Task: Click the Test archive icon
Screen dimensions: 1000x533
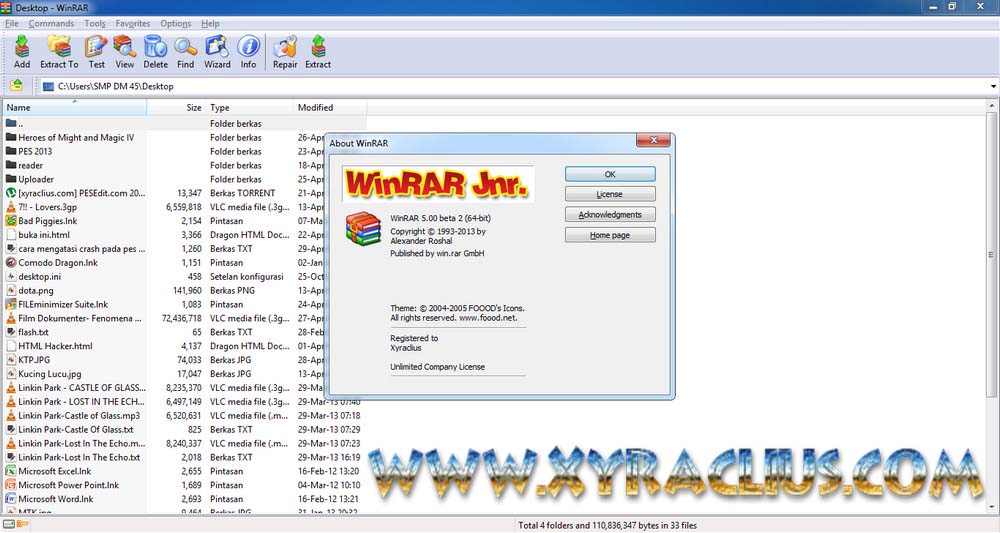Action: tap(96, 52)
